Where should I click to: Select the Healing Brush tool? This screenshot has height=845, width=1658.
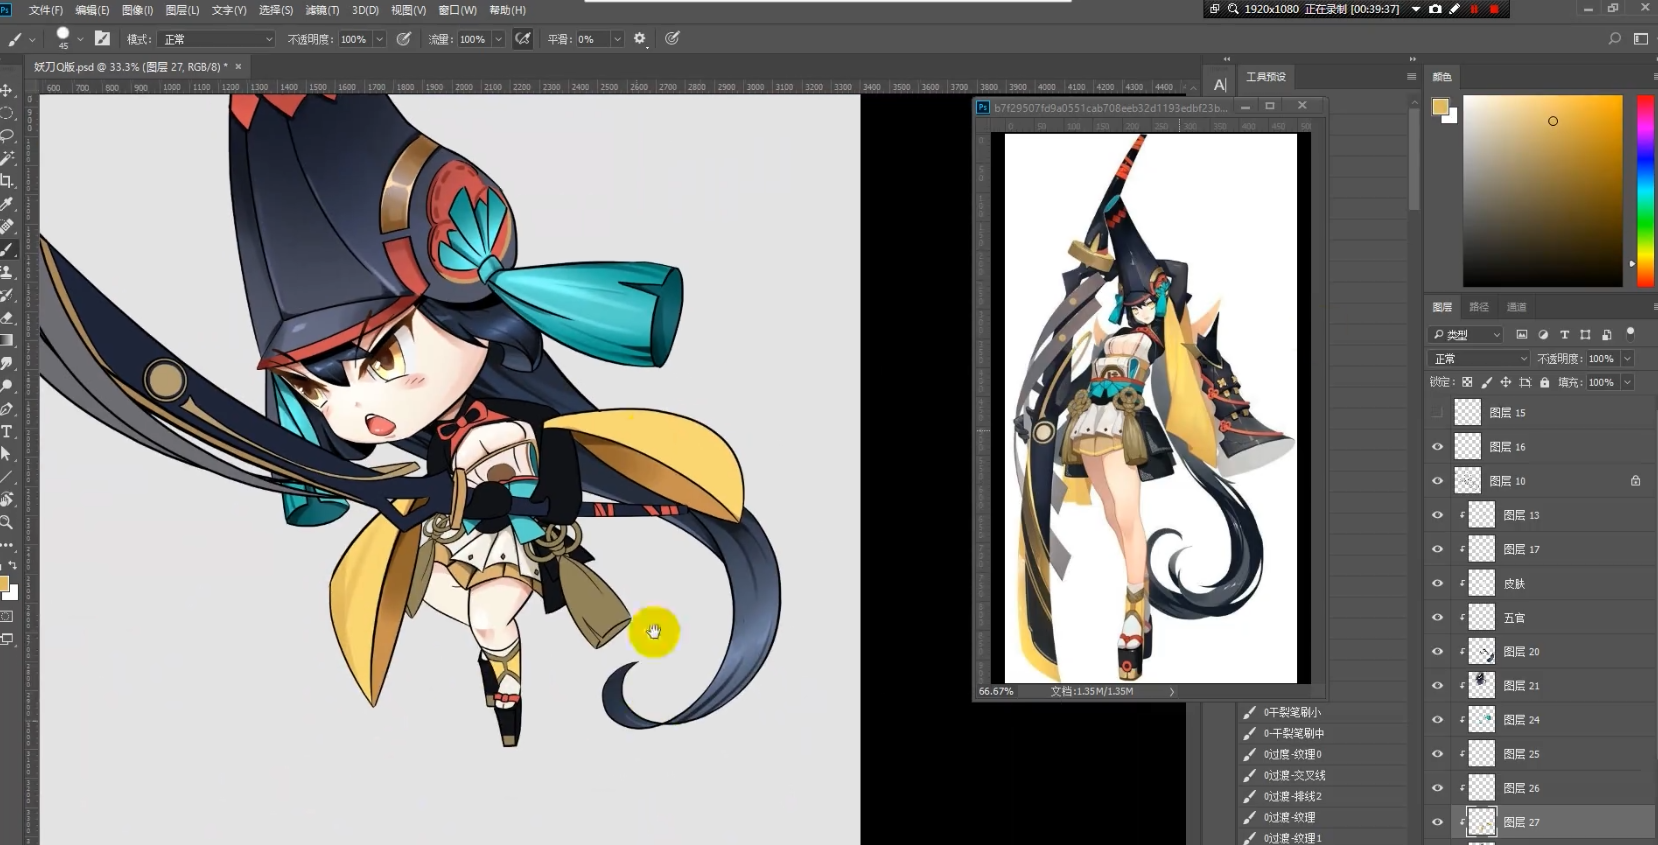pos(7,226)
